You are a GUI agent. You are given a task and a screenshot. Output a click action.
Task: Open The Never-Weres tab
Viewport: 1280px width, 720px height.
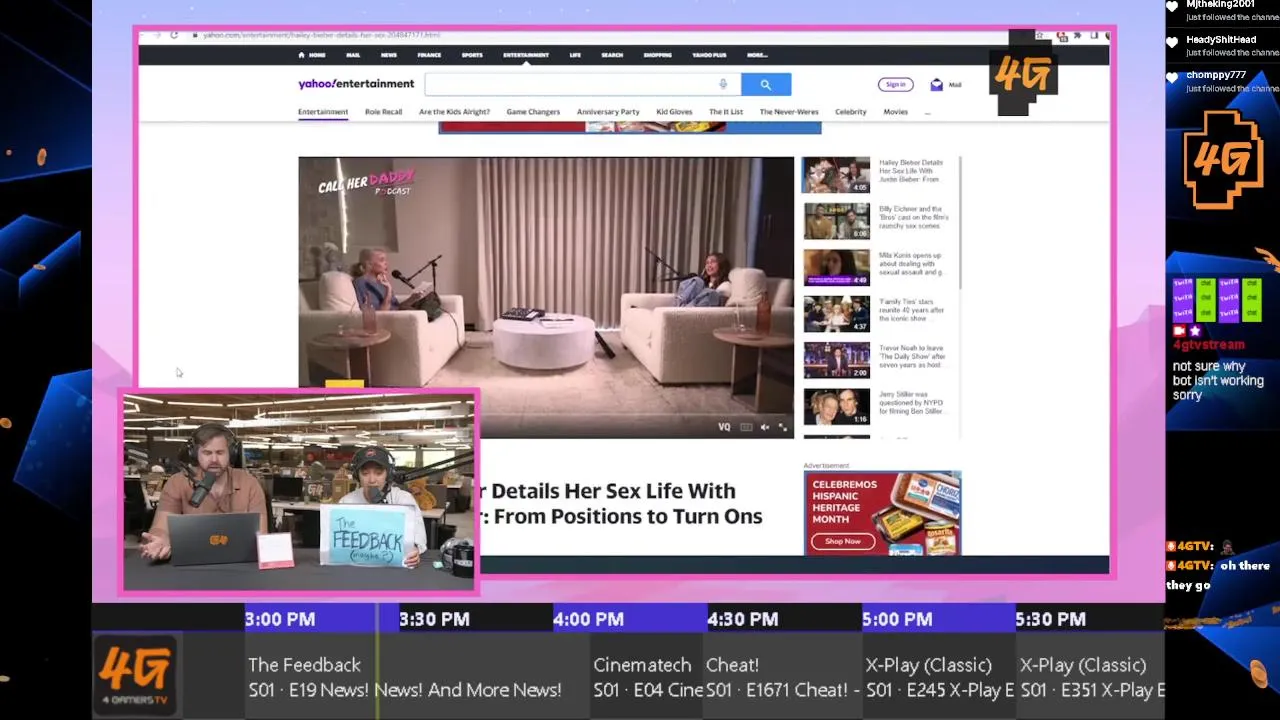[789, 112]
